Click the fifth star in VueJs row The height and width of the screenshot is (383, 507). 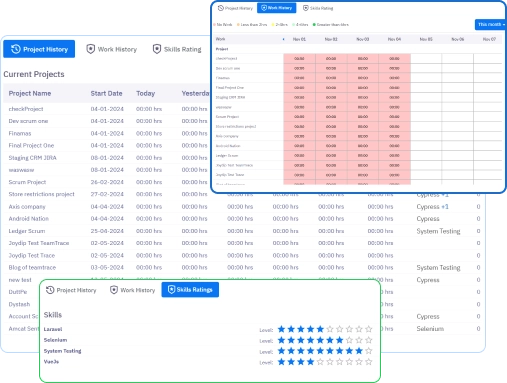pyautogui.click(x=320, y=362)
